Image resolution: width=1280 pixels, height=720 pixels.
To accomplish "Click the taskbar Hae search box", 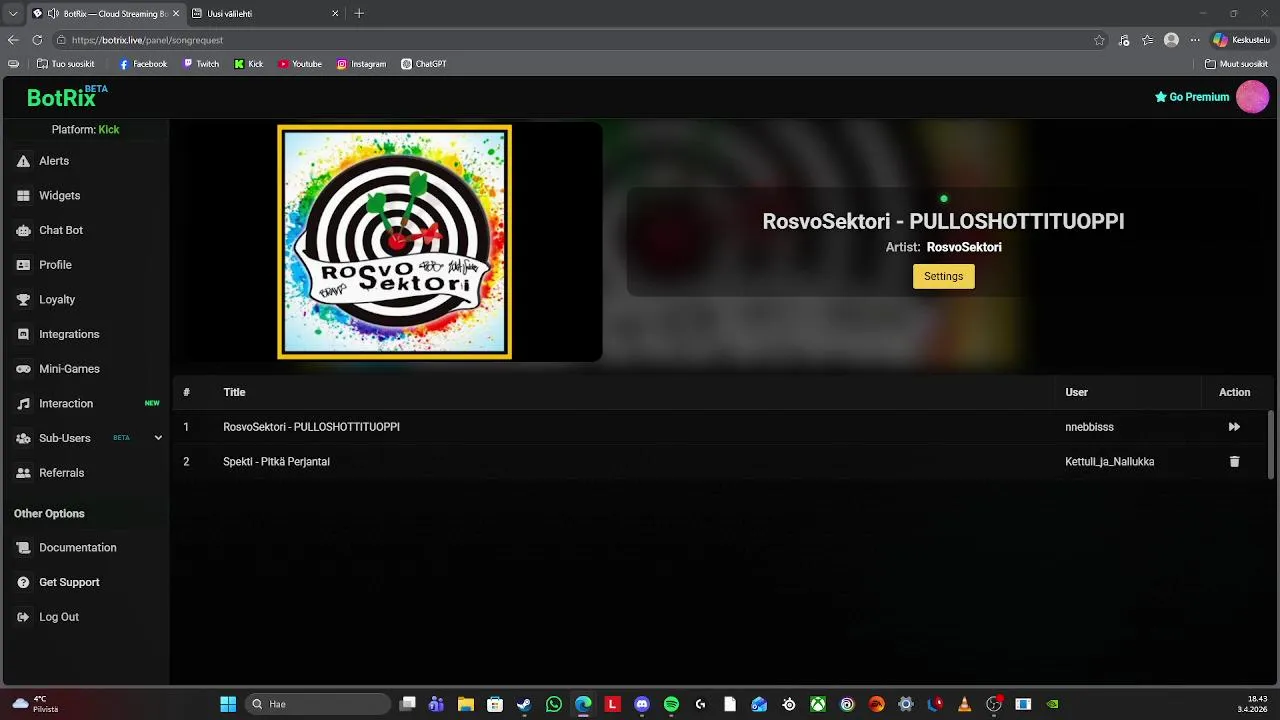I will coord(317,704).
